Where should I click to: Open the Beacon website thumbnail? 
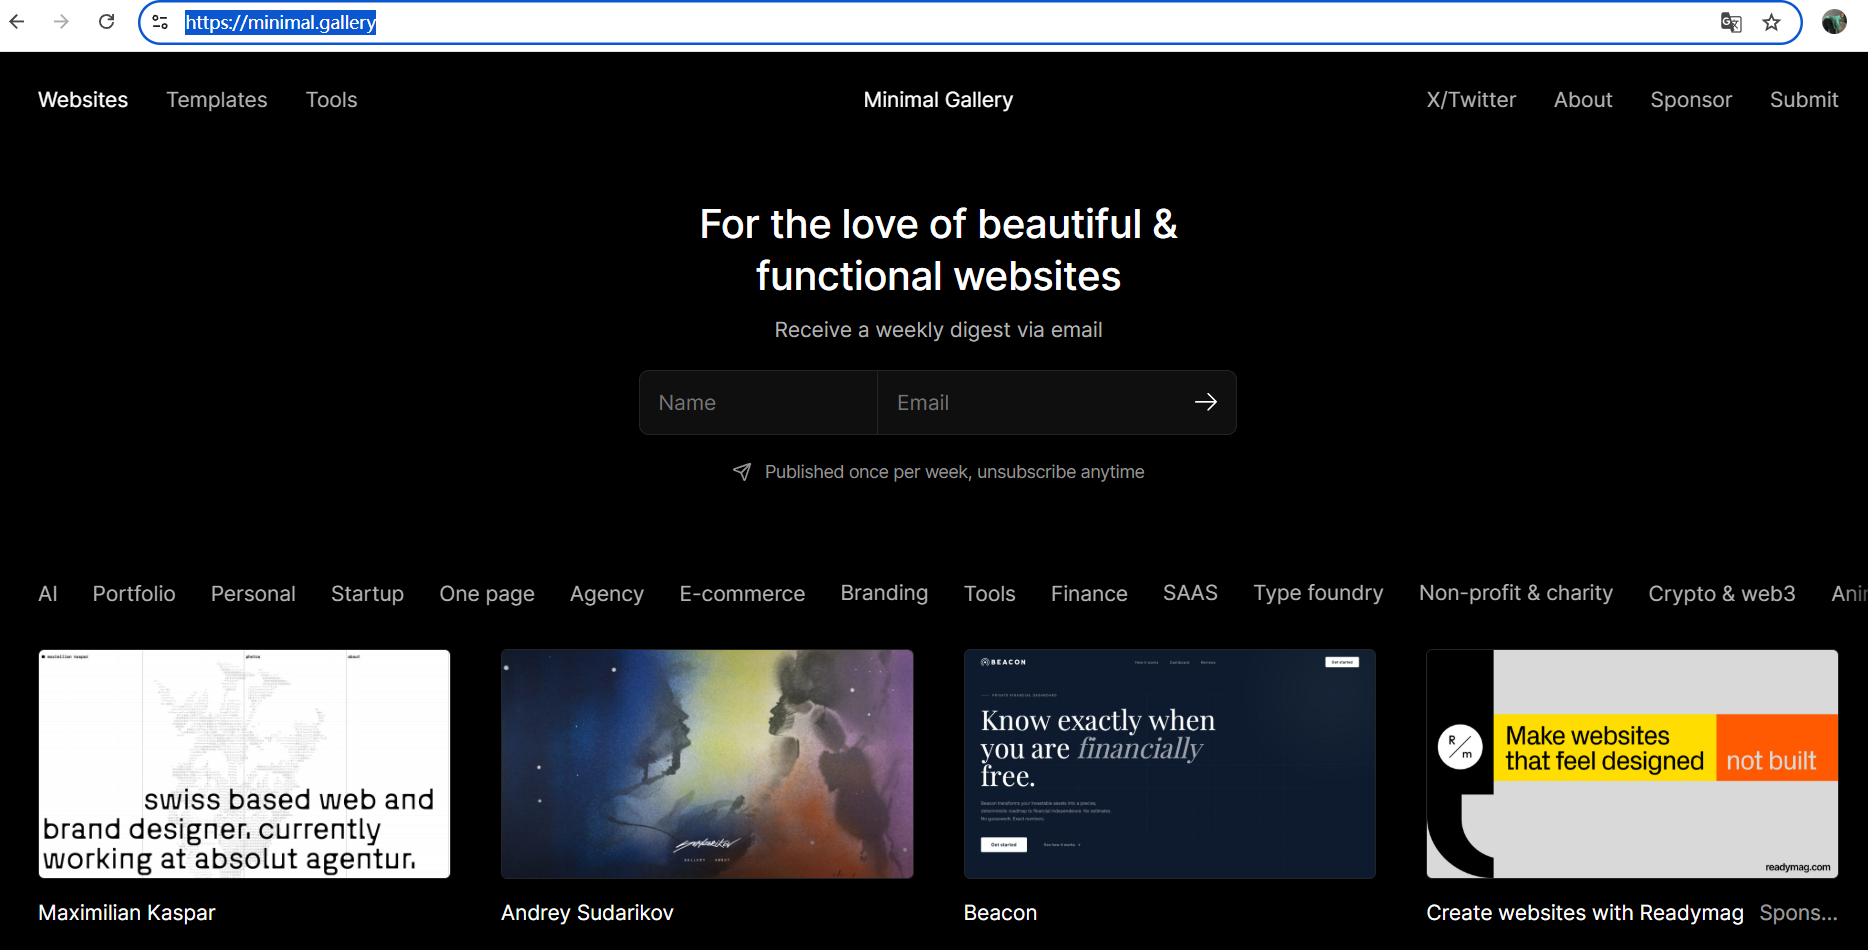[1170, 764]
